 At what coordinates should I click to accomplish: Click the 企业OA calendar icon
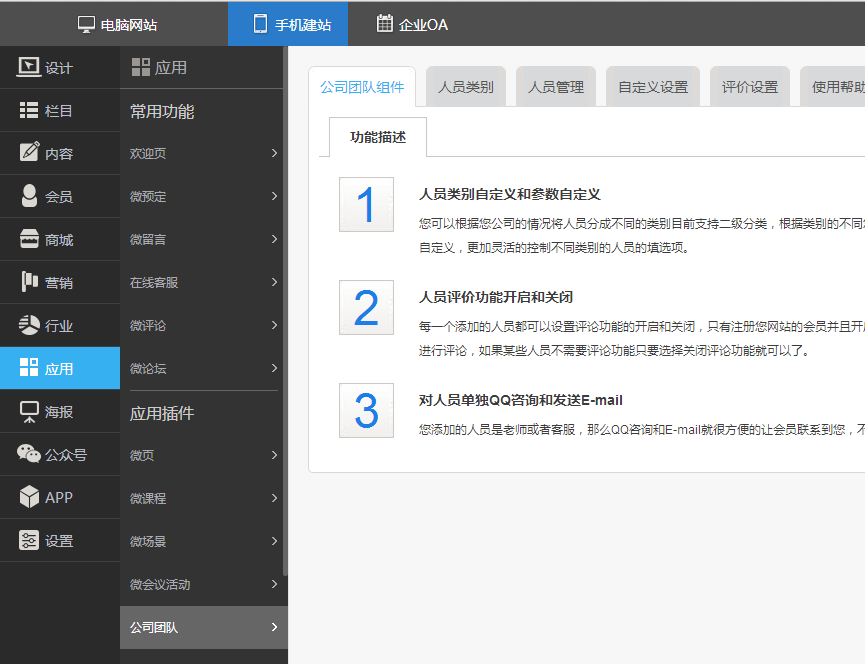[385, 23]
